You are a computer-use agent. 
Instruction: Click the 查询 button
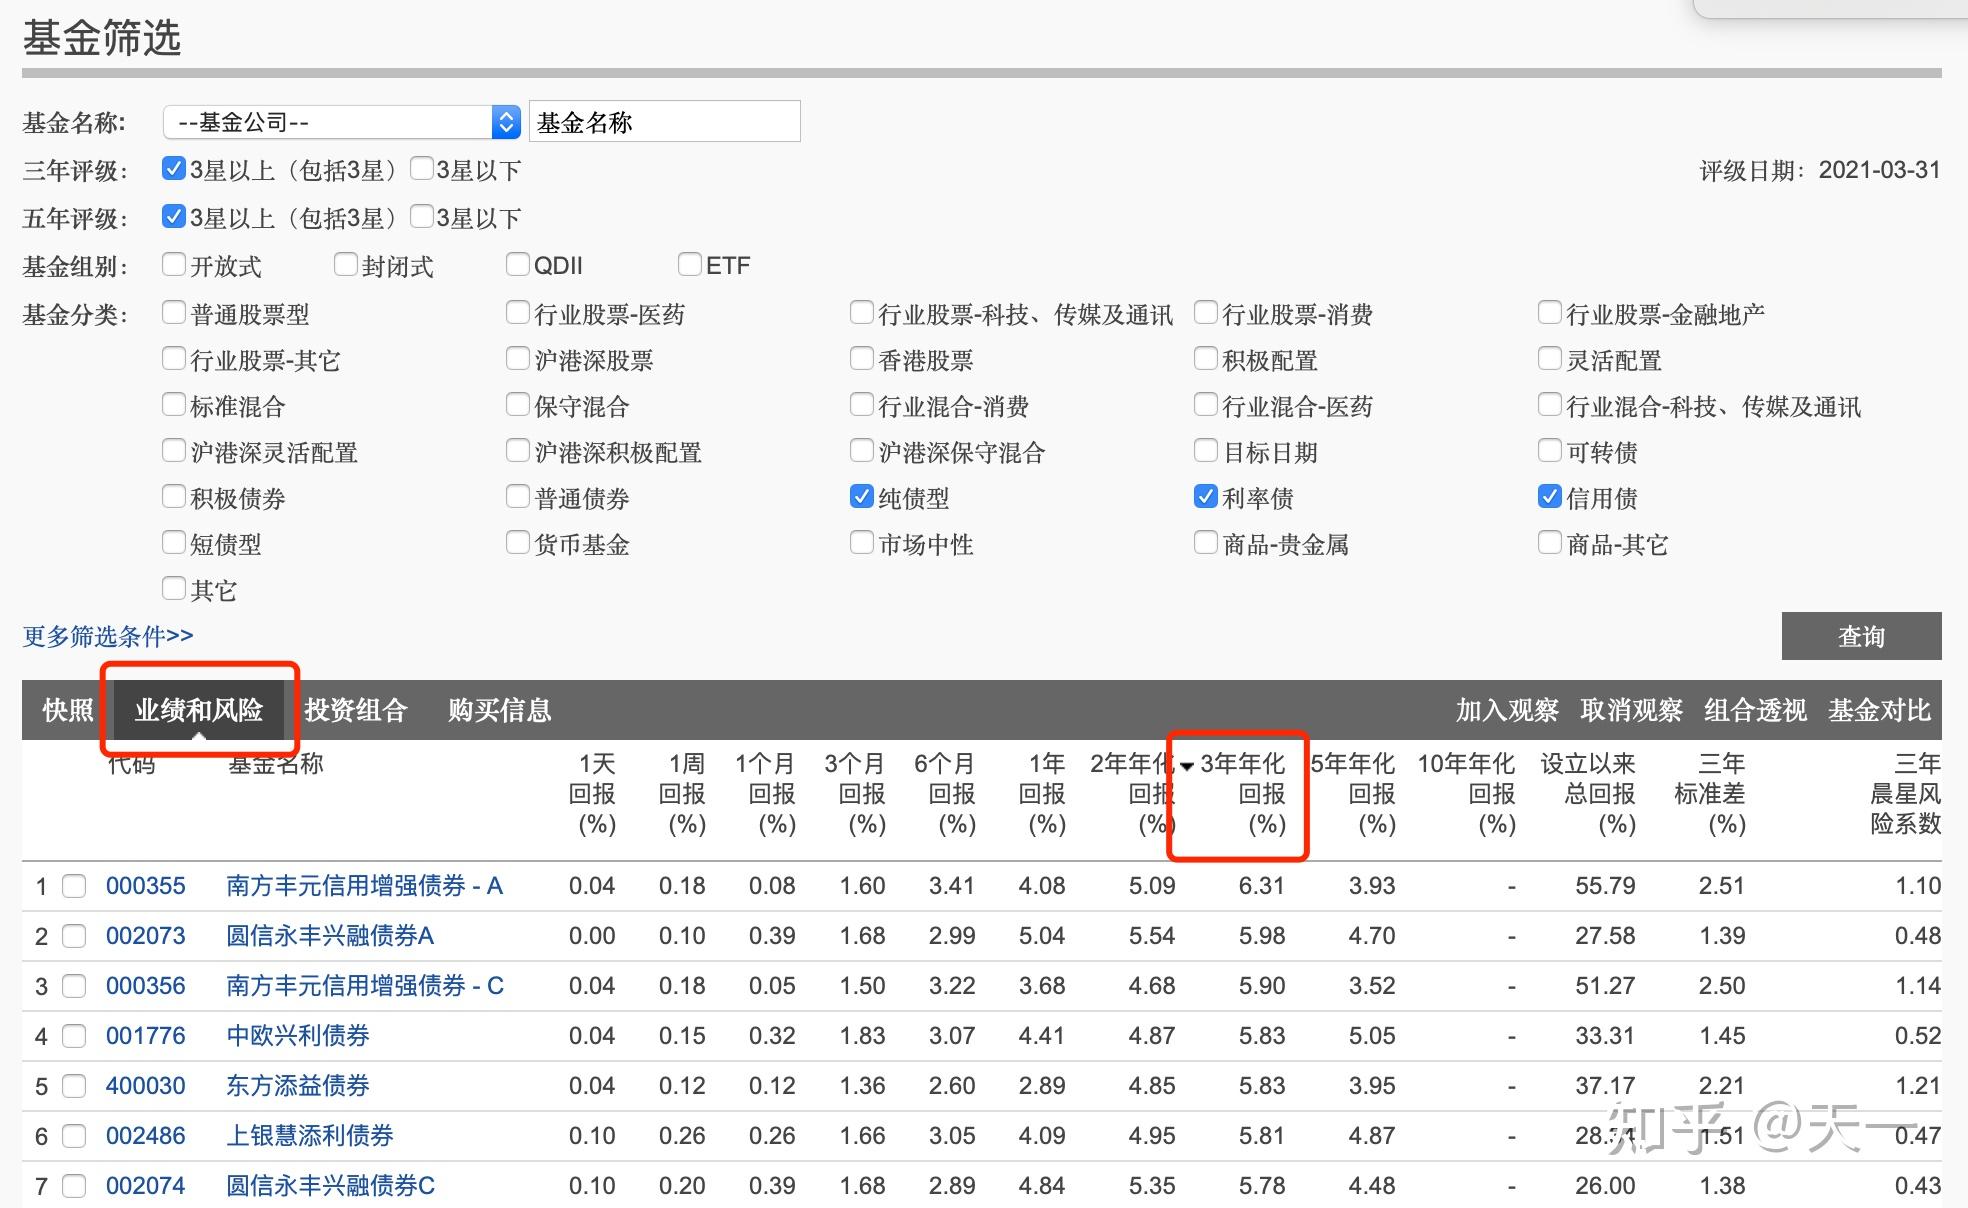point(1861,636)
